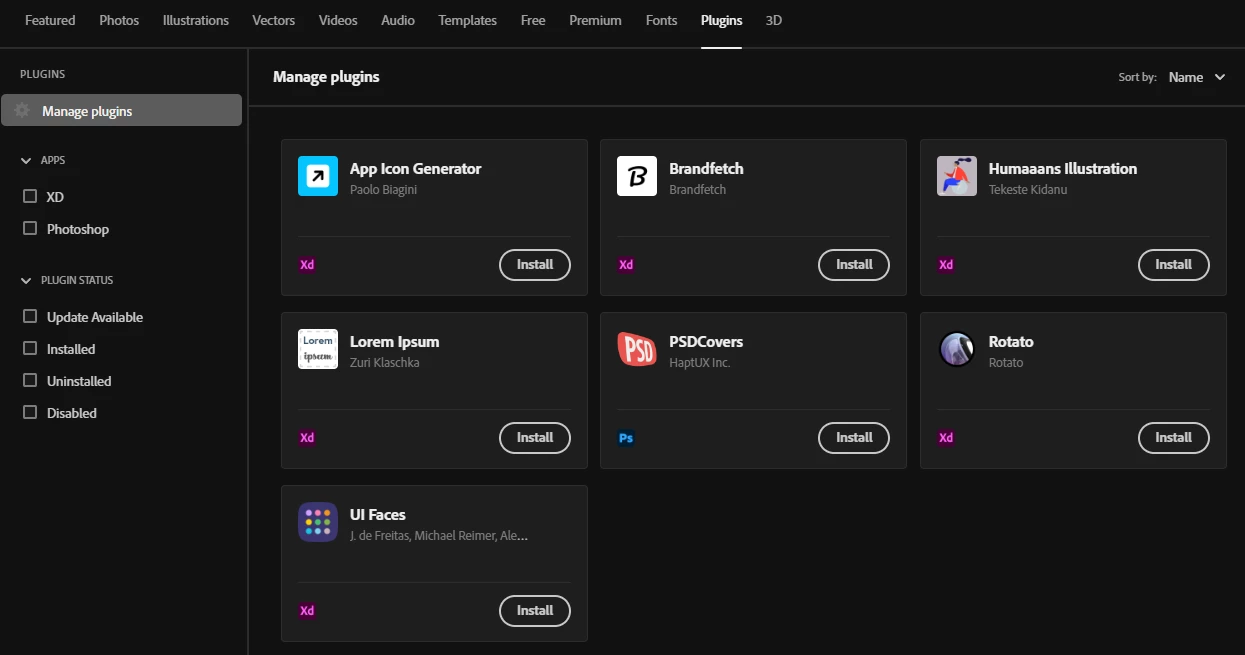This screenshot has width=1245, height=655.
Task: Select Manage plugins in the sidebar
Action: point(121,110)
